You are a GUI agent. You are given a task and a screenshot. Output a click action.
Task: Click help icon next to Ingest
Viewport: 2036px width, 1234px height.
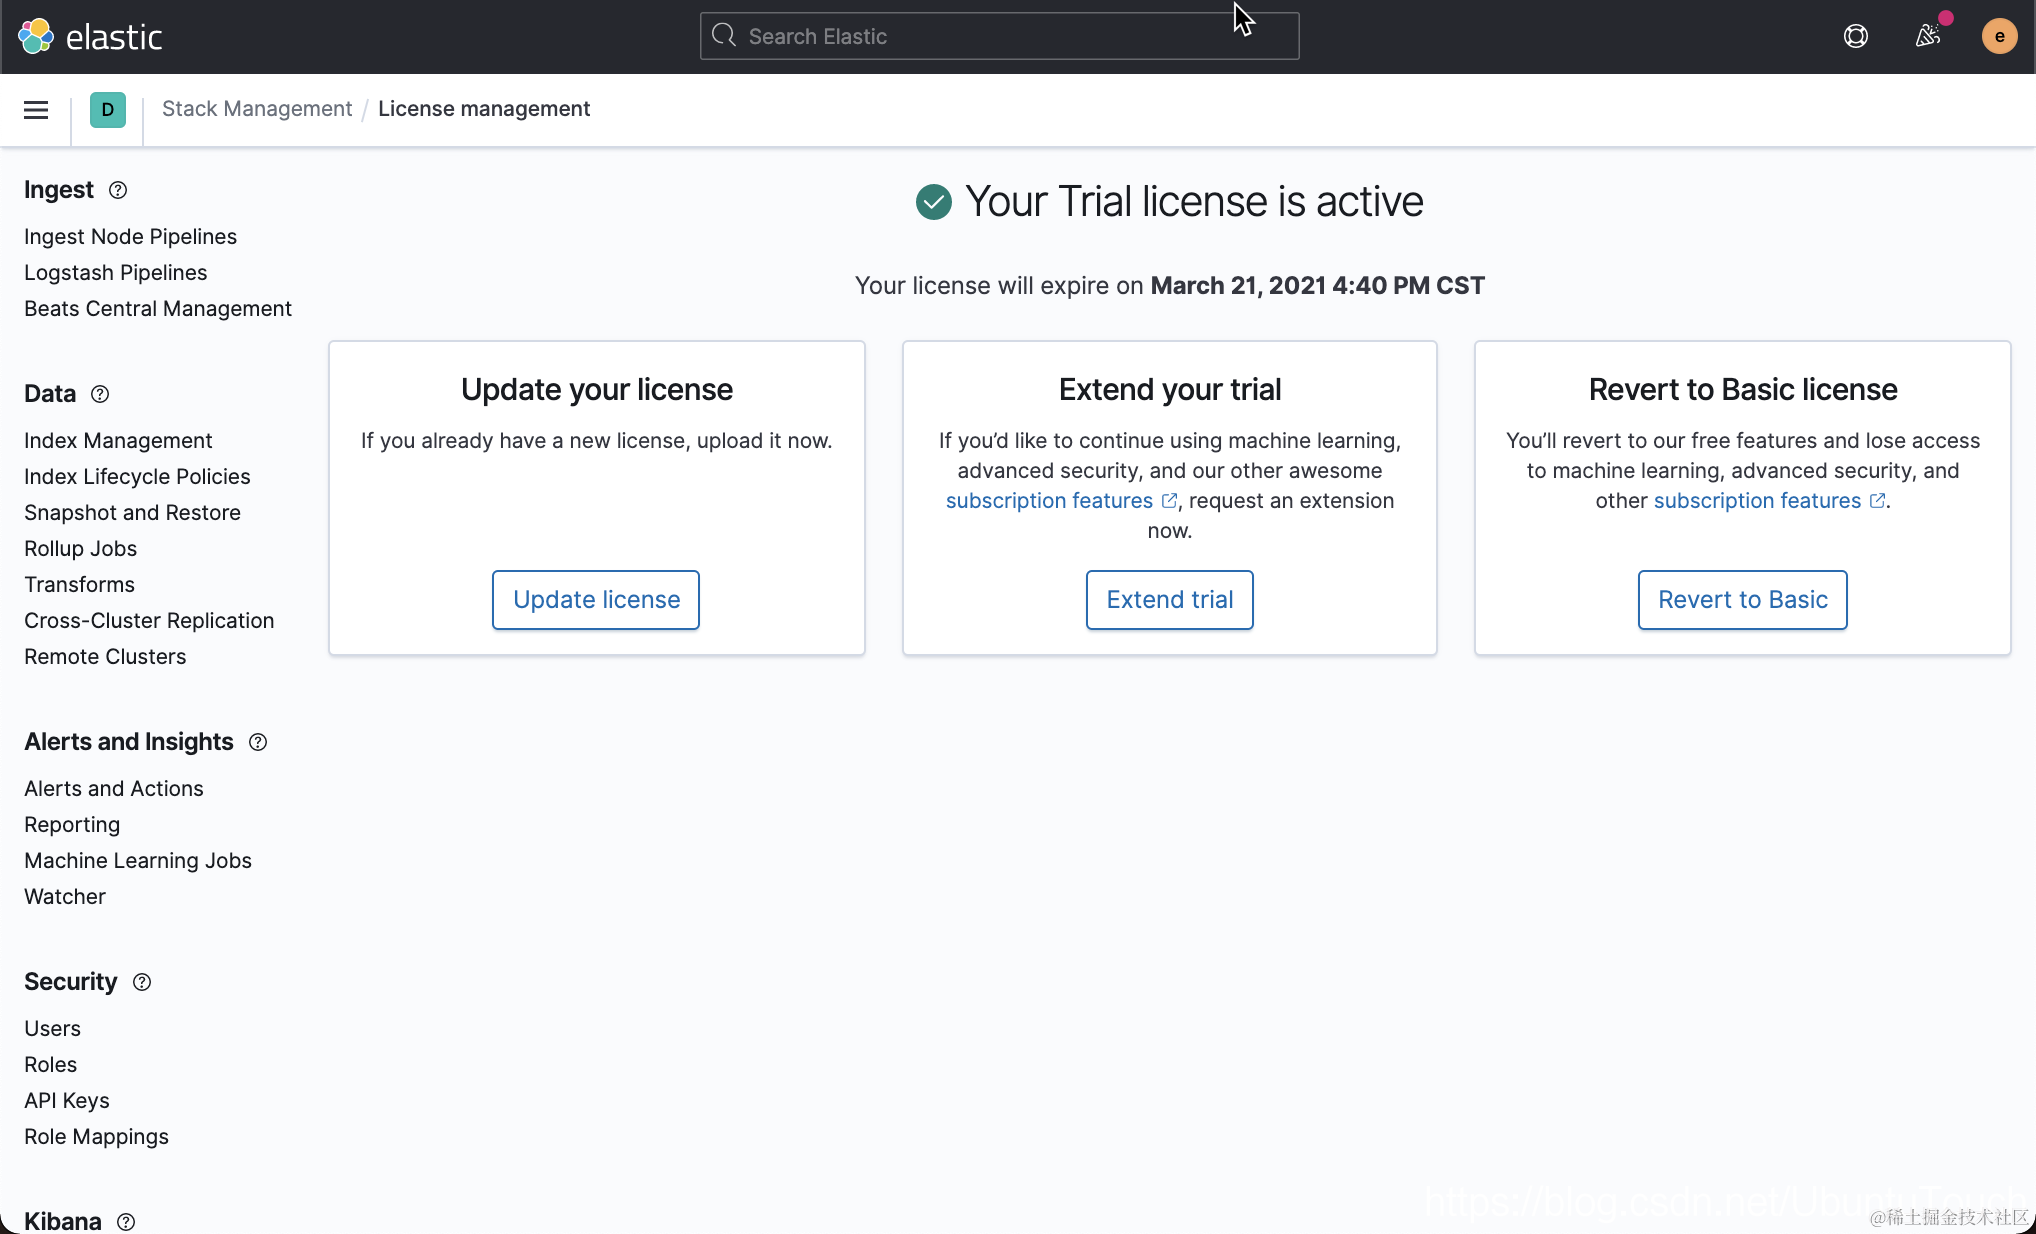click(118, 190)
